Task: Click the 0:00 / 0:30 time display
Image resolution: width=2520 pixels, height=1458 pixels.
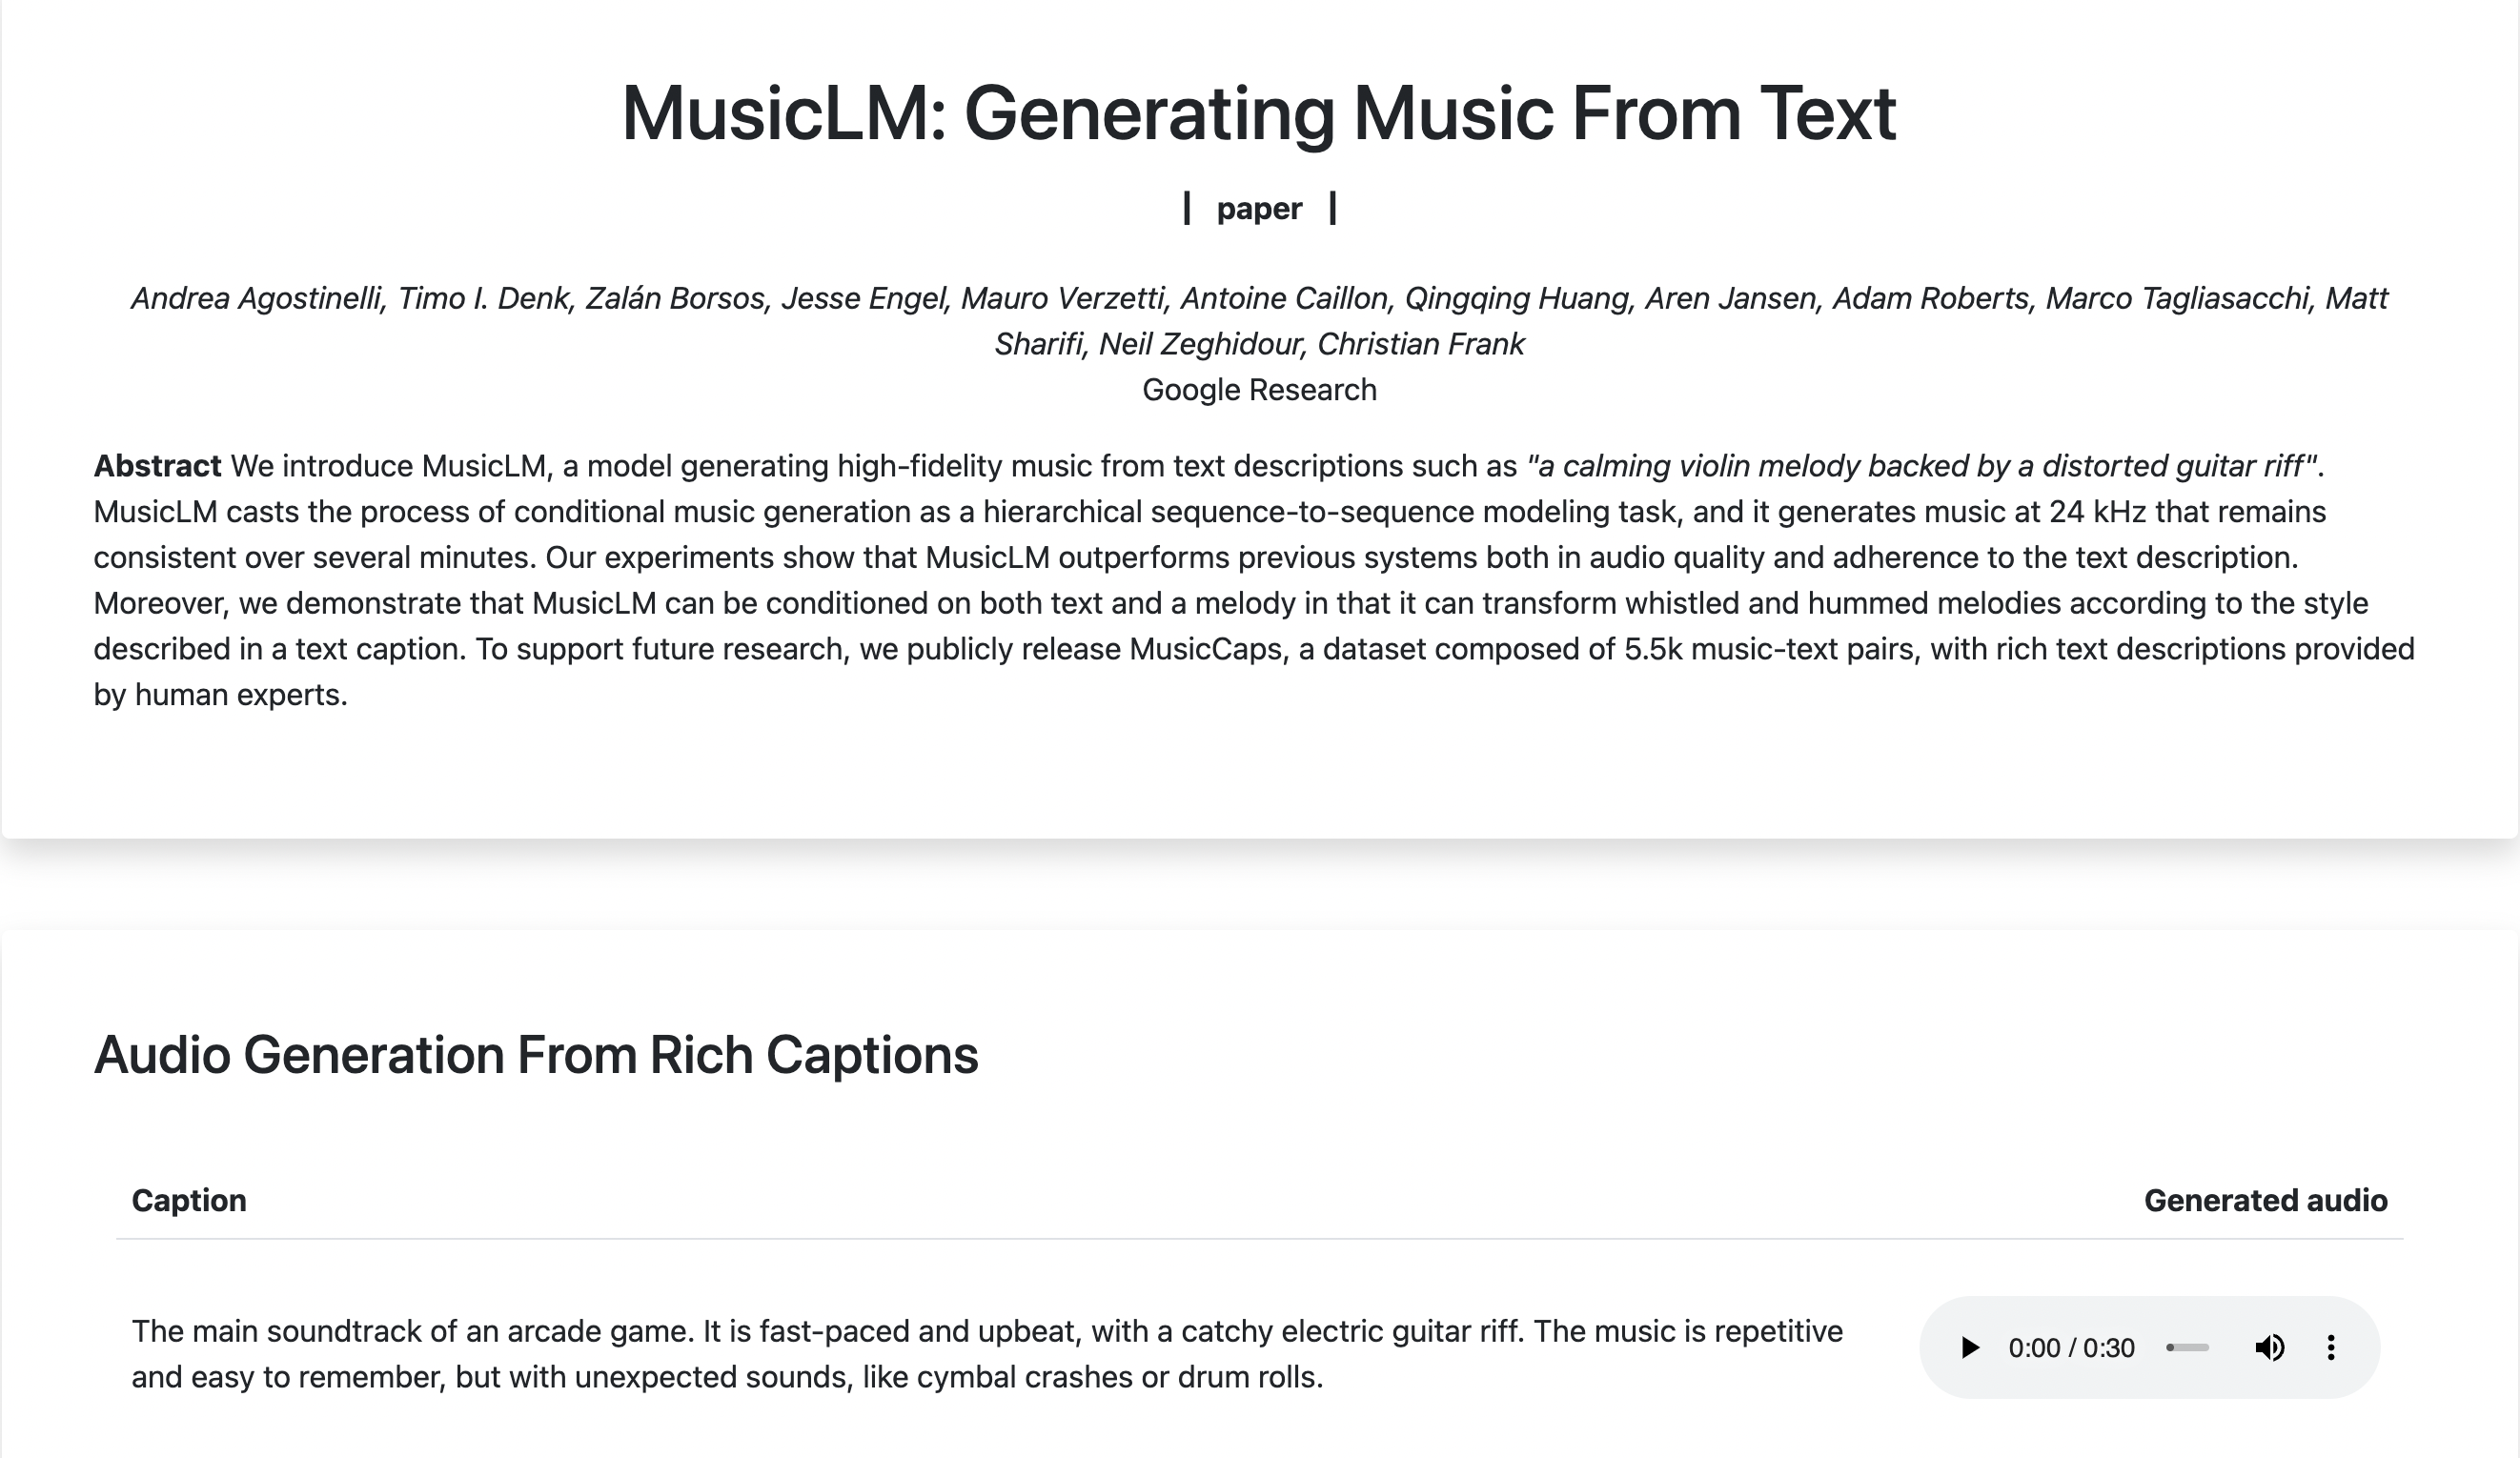Action: (x=2071, y=1348)
